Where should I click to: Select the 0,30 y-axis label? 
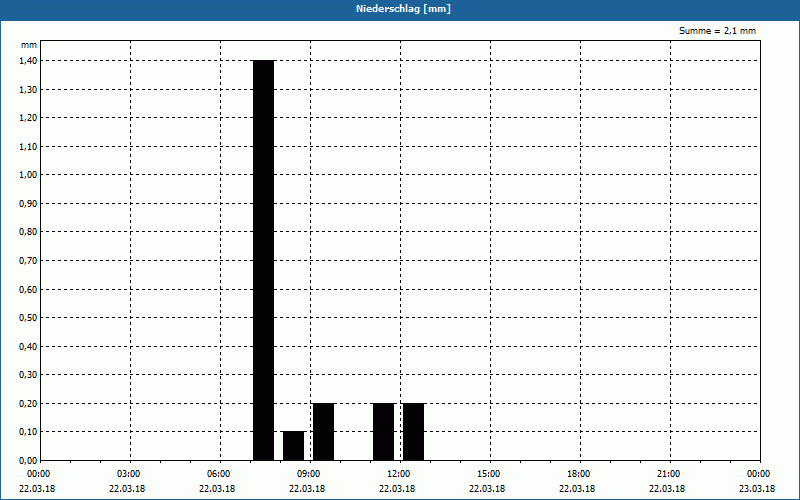29,375
